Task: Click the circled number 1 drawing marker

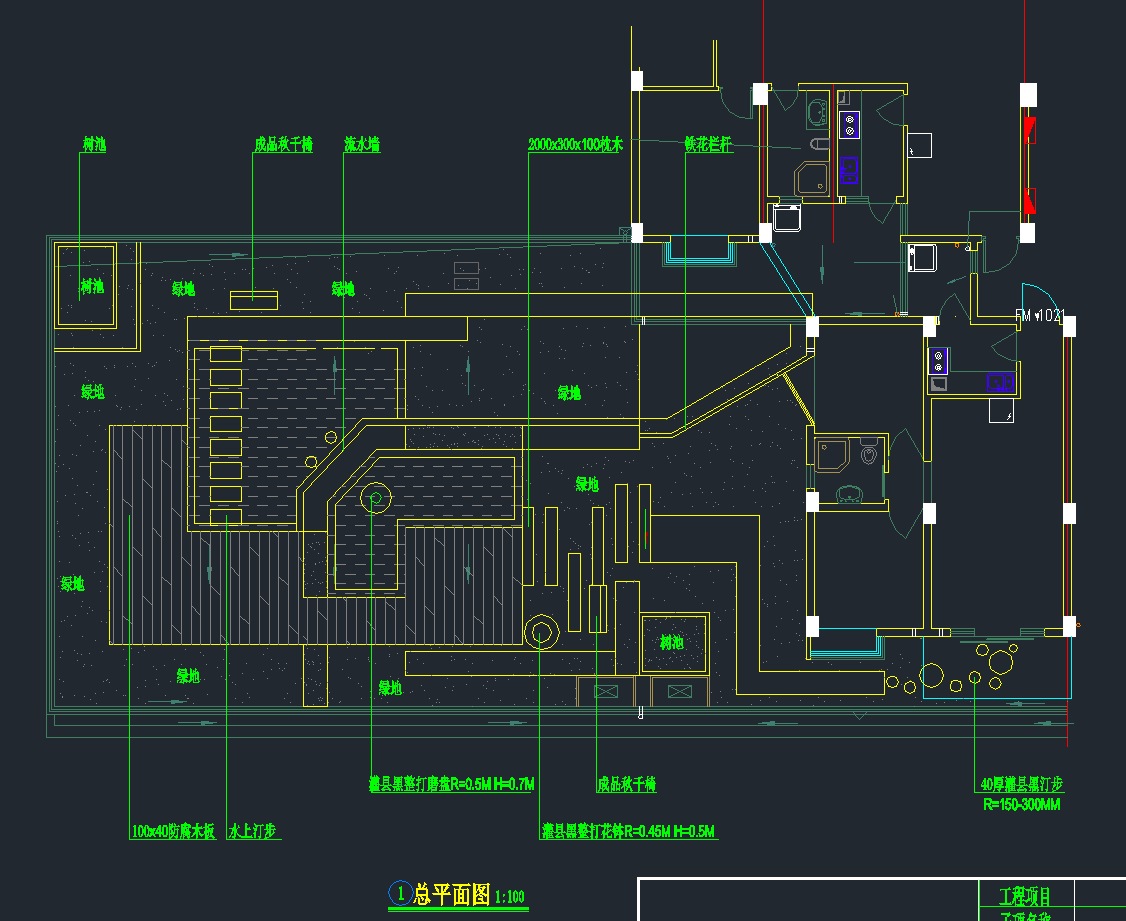Action: 400,892
